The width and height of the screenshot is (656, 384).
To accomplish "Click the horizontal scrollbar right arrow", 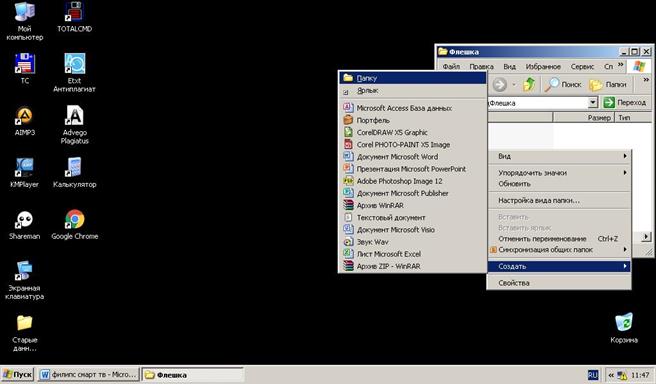I will tap(646, 237).
